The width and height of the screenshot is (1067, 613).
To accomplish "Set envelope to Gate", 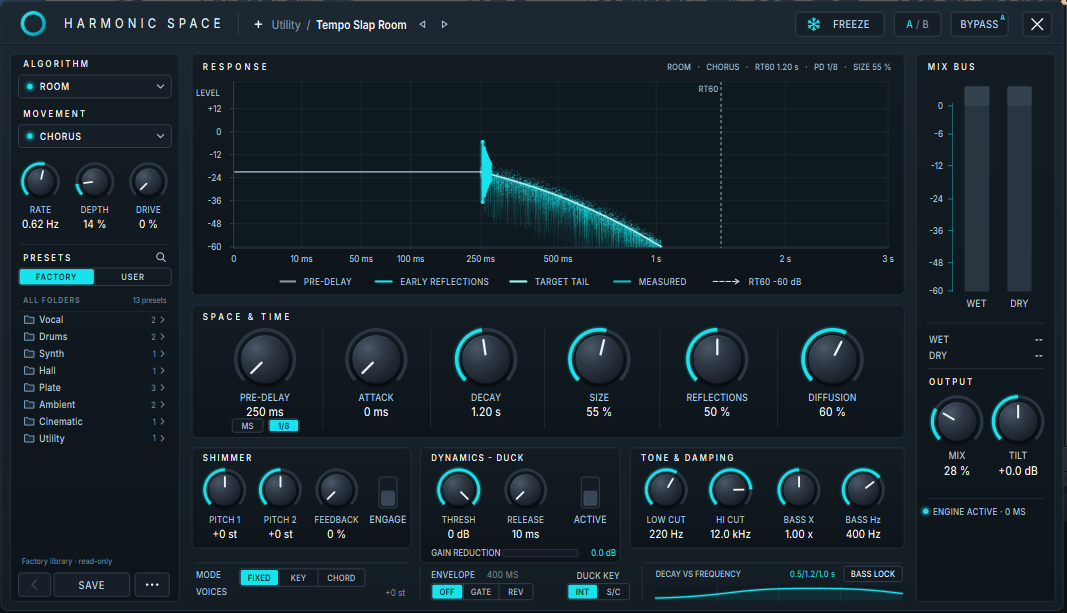I will [x=480, y=592].
